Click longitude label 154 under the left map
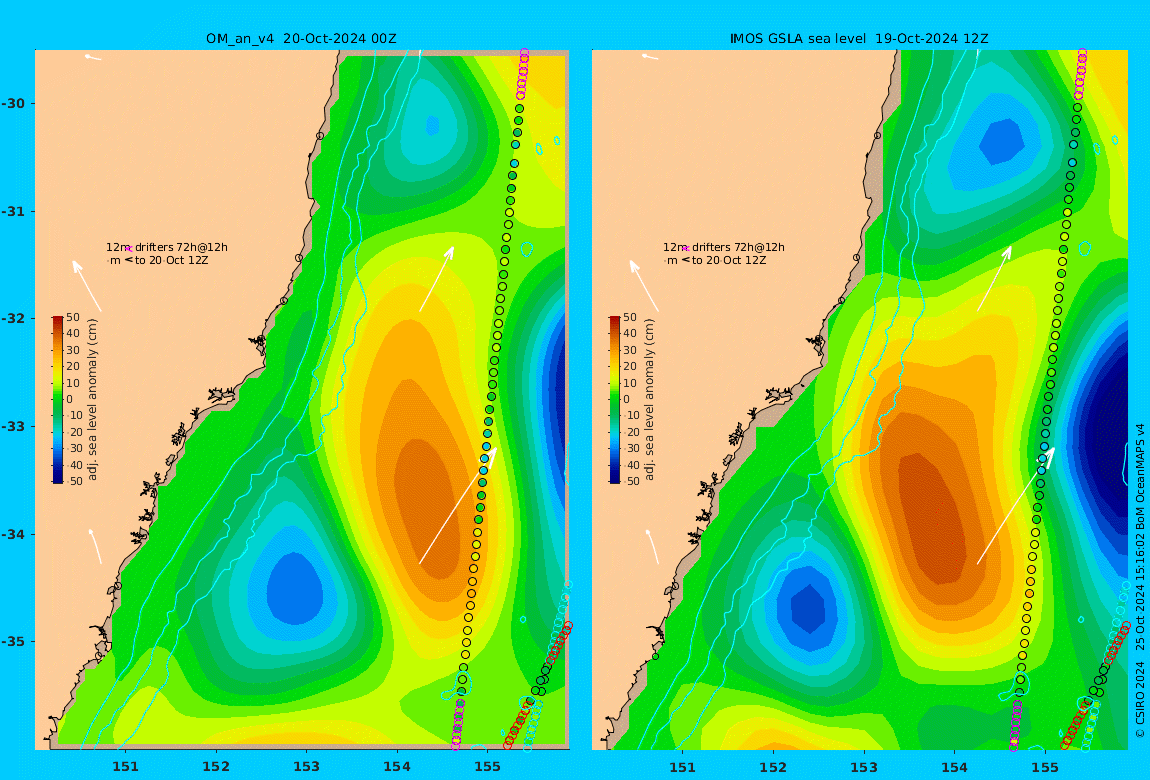The height and width of the screenshot is (780, 1150). pos(397,767)
